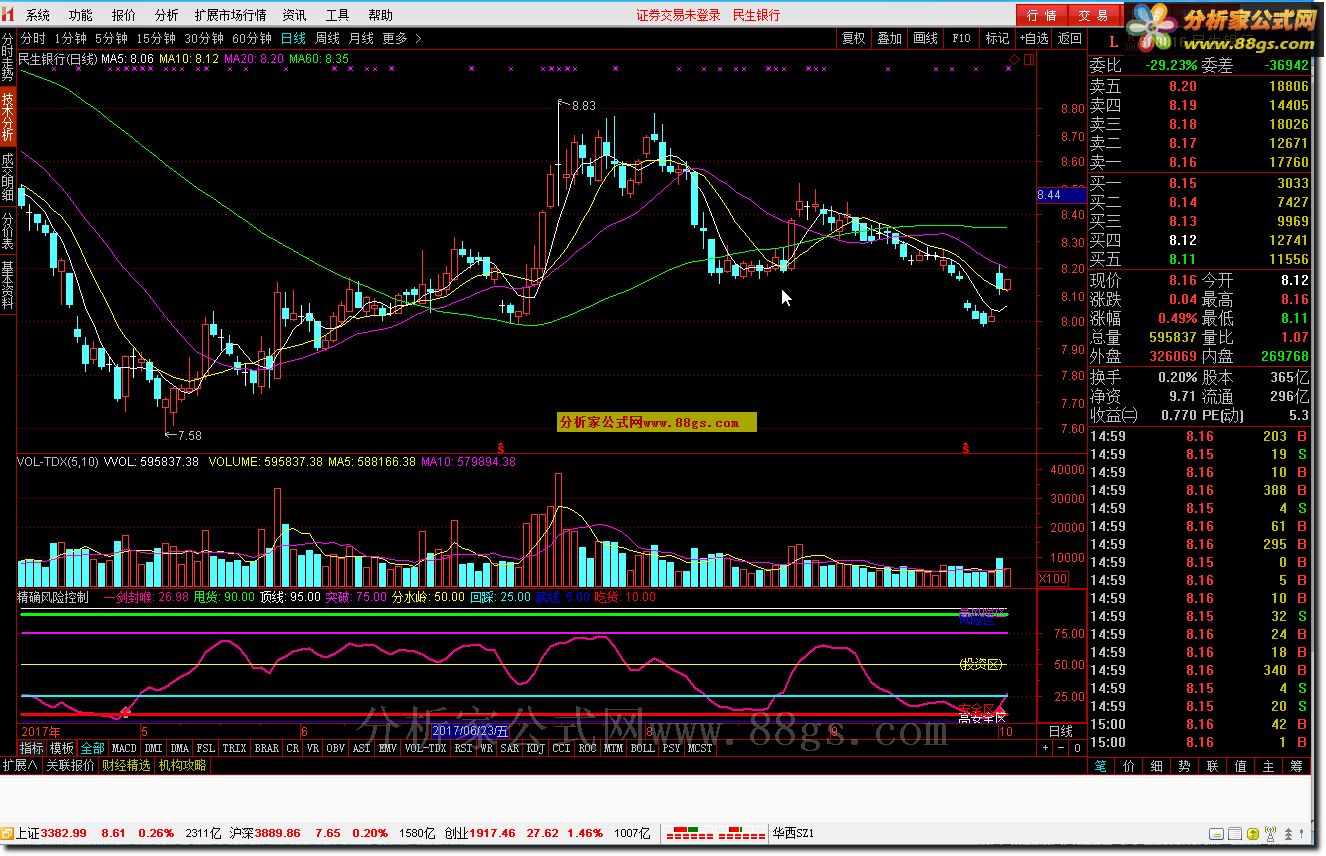
Task: Open the 功能 menu
Action: (x=81, y=15)
